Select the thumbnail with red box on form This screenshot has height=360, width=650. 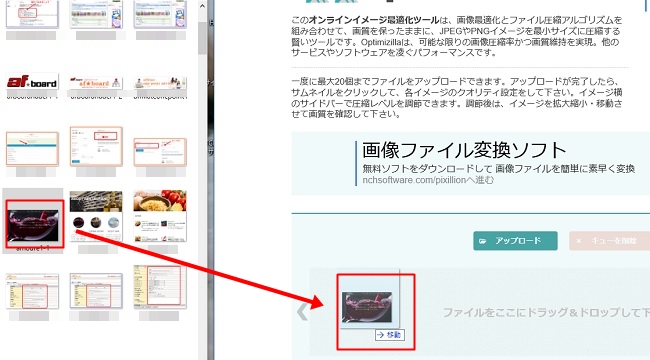pos(96,146)
